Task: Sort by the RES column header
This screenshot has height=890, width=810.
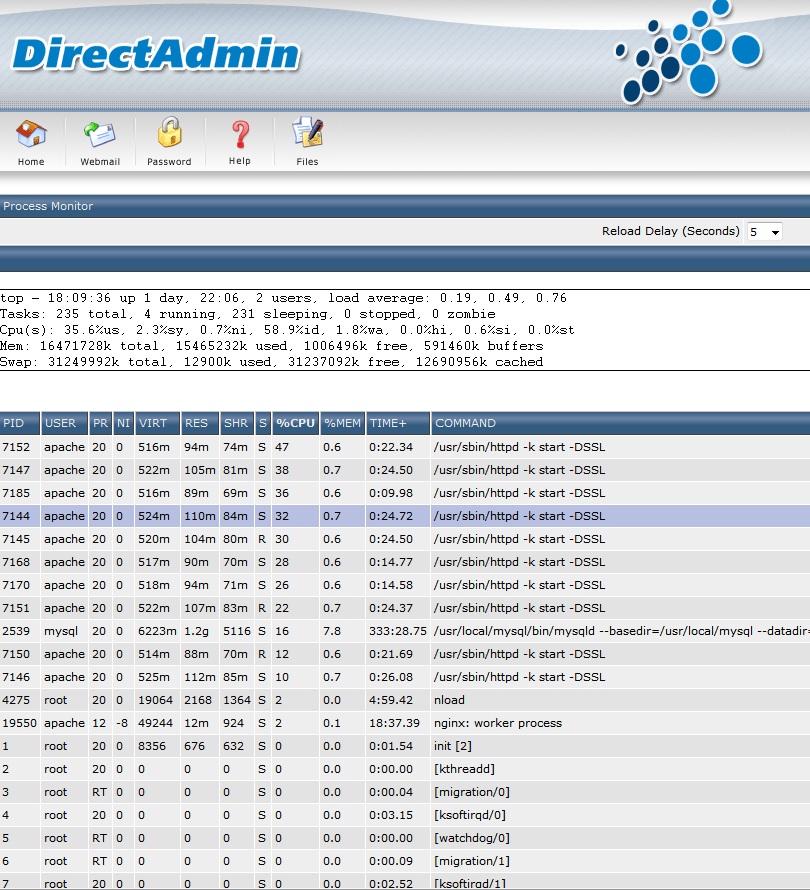Action: click(199, 423)
